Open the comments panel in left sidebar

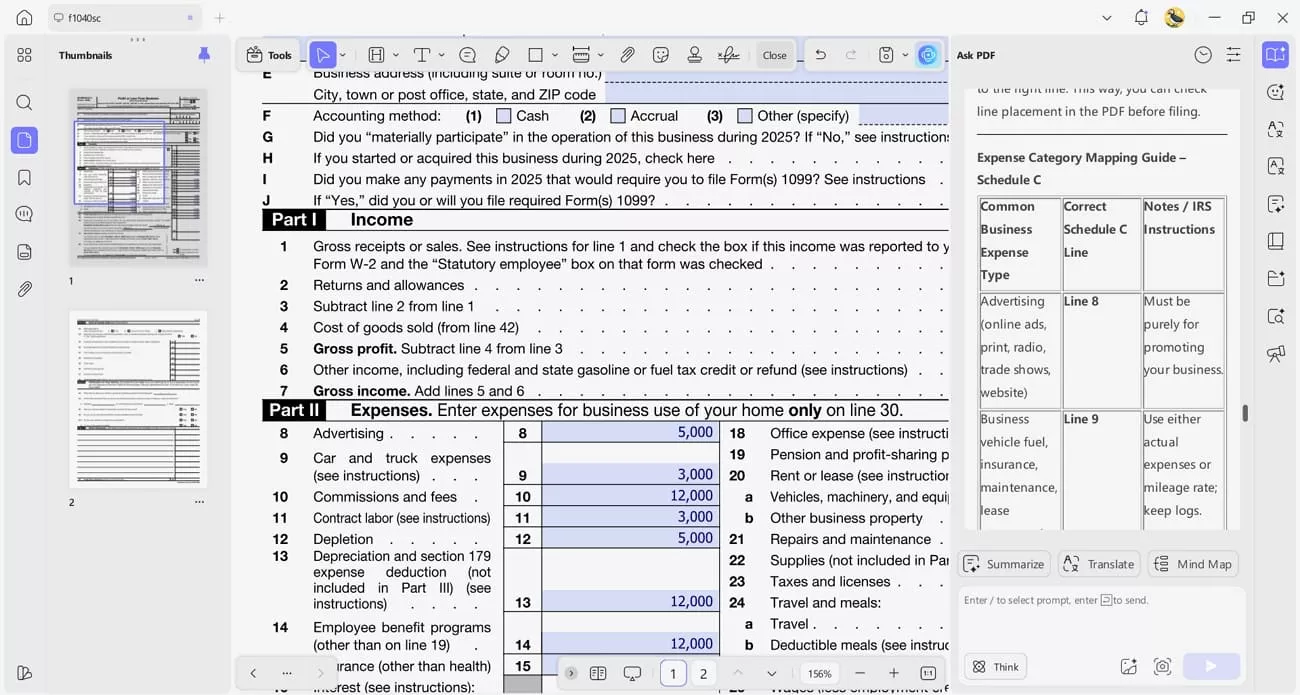point(24,214)
